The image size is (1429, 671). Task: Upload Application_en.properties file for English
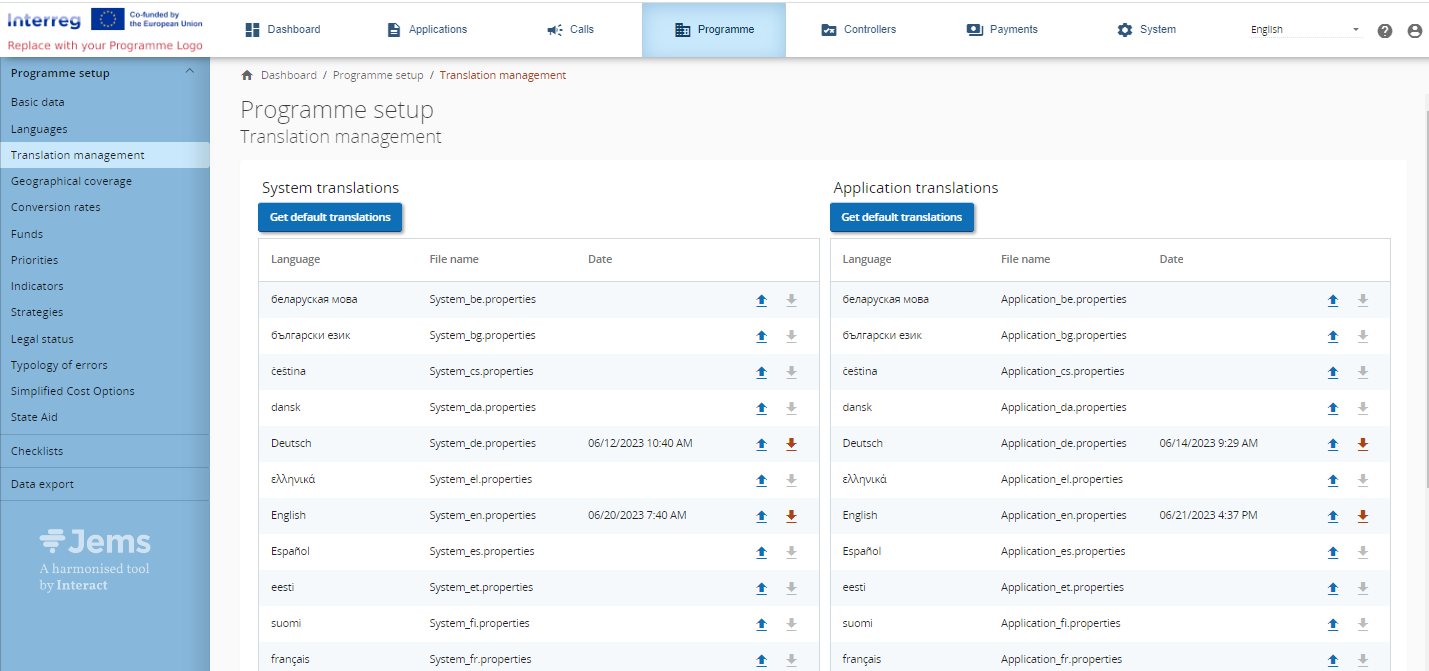point(1332,516)
